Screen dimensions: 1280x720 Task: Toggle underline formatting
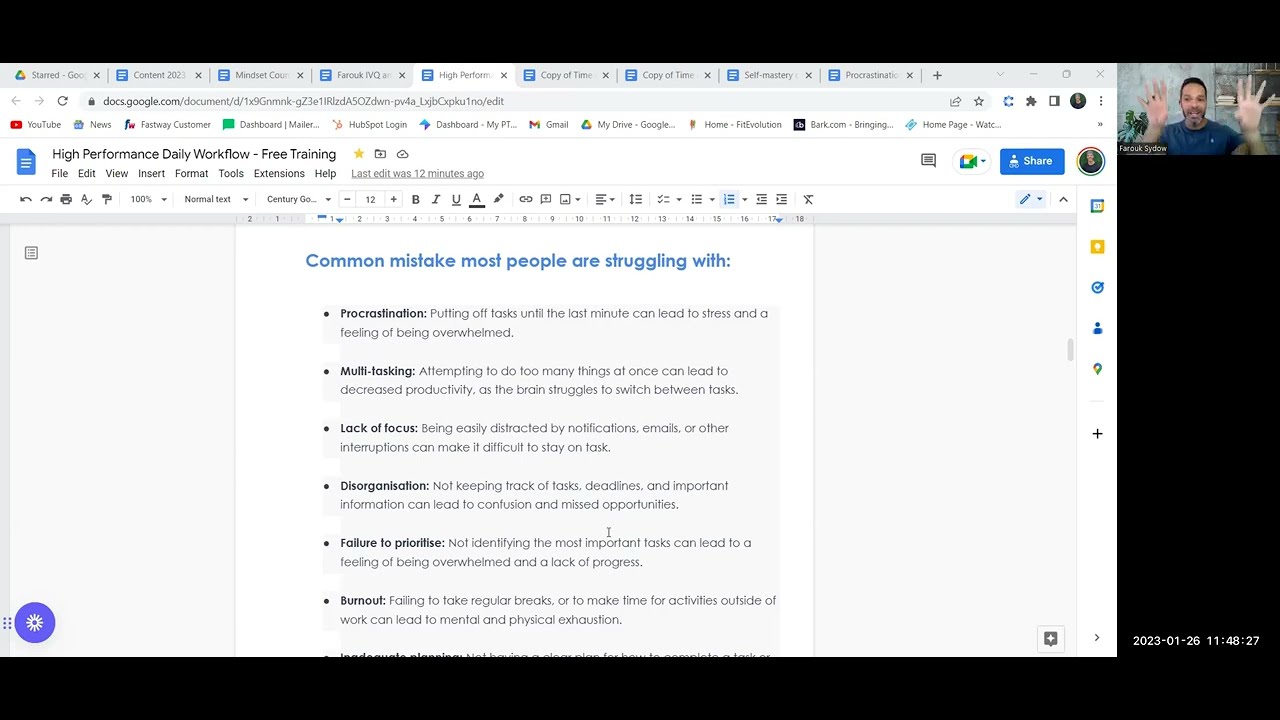point(456,199)
